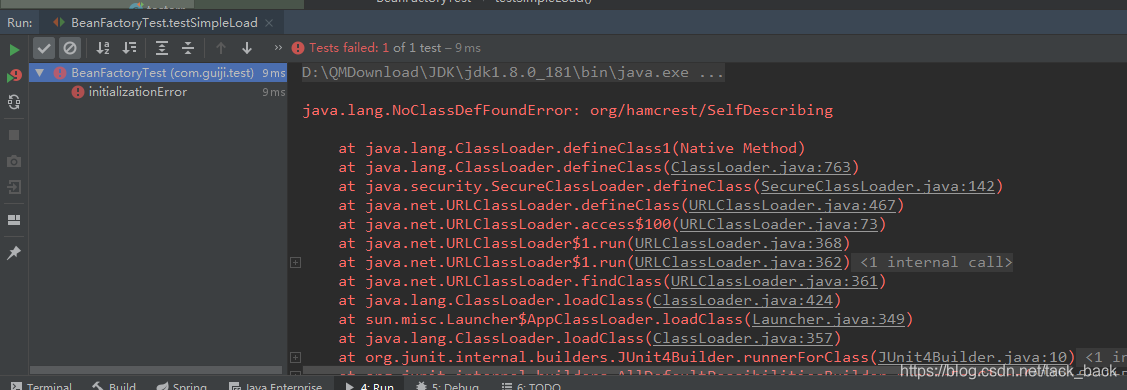Close the BeanFactoryTest.testSimpleLoad tab

(x=269, y=23)
